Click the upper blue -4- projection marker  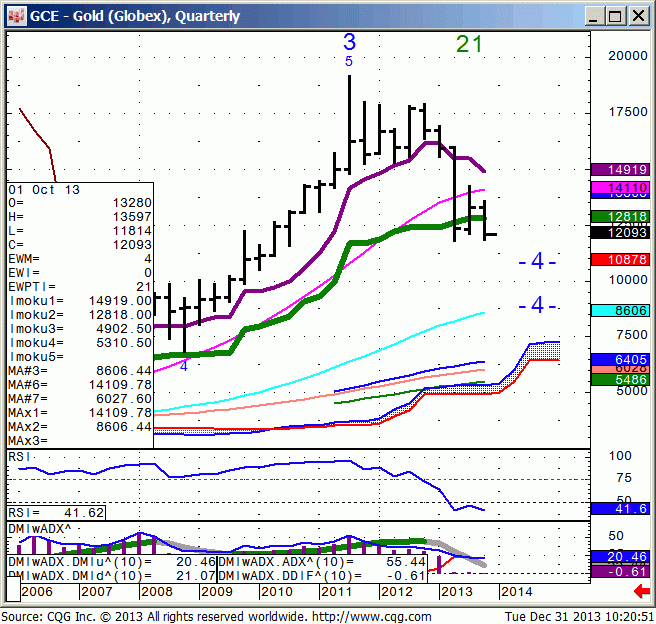point(537,262)
